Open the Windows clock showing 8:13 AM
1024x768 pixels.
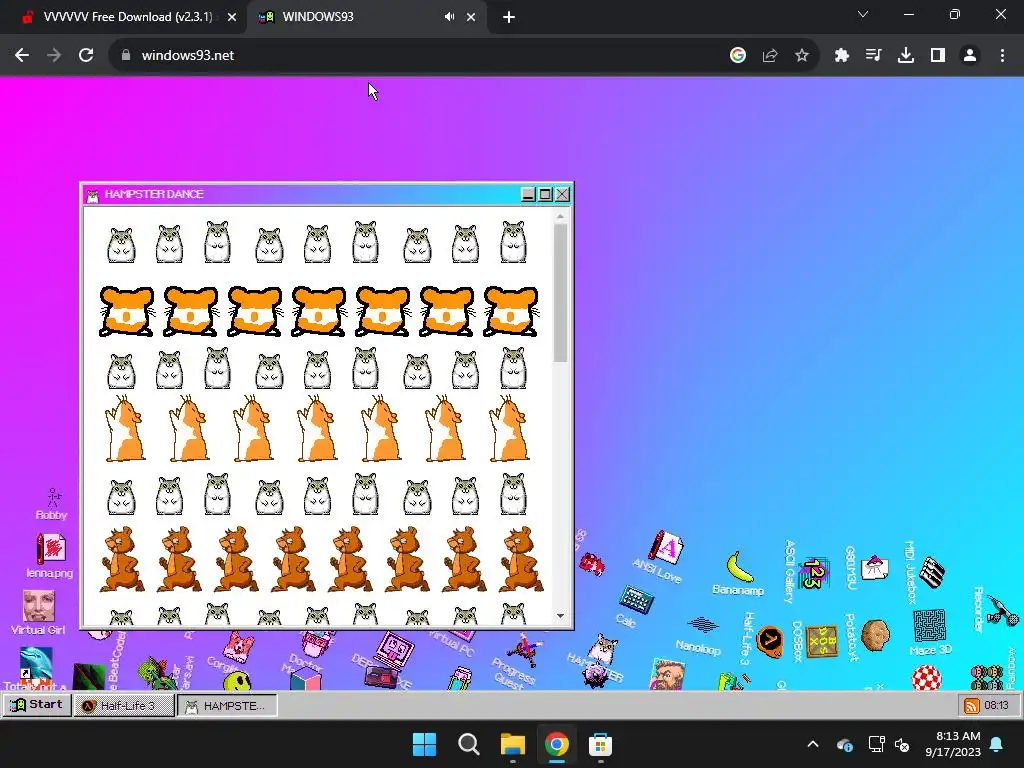click(x=953, y=744)
